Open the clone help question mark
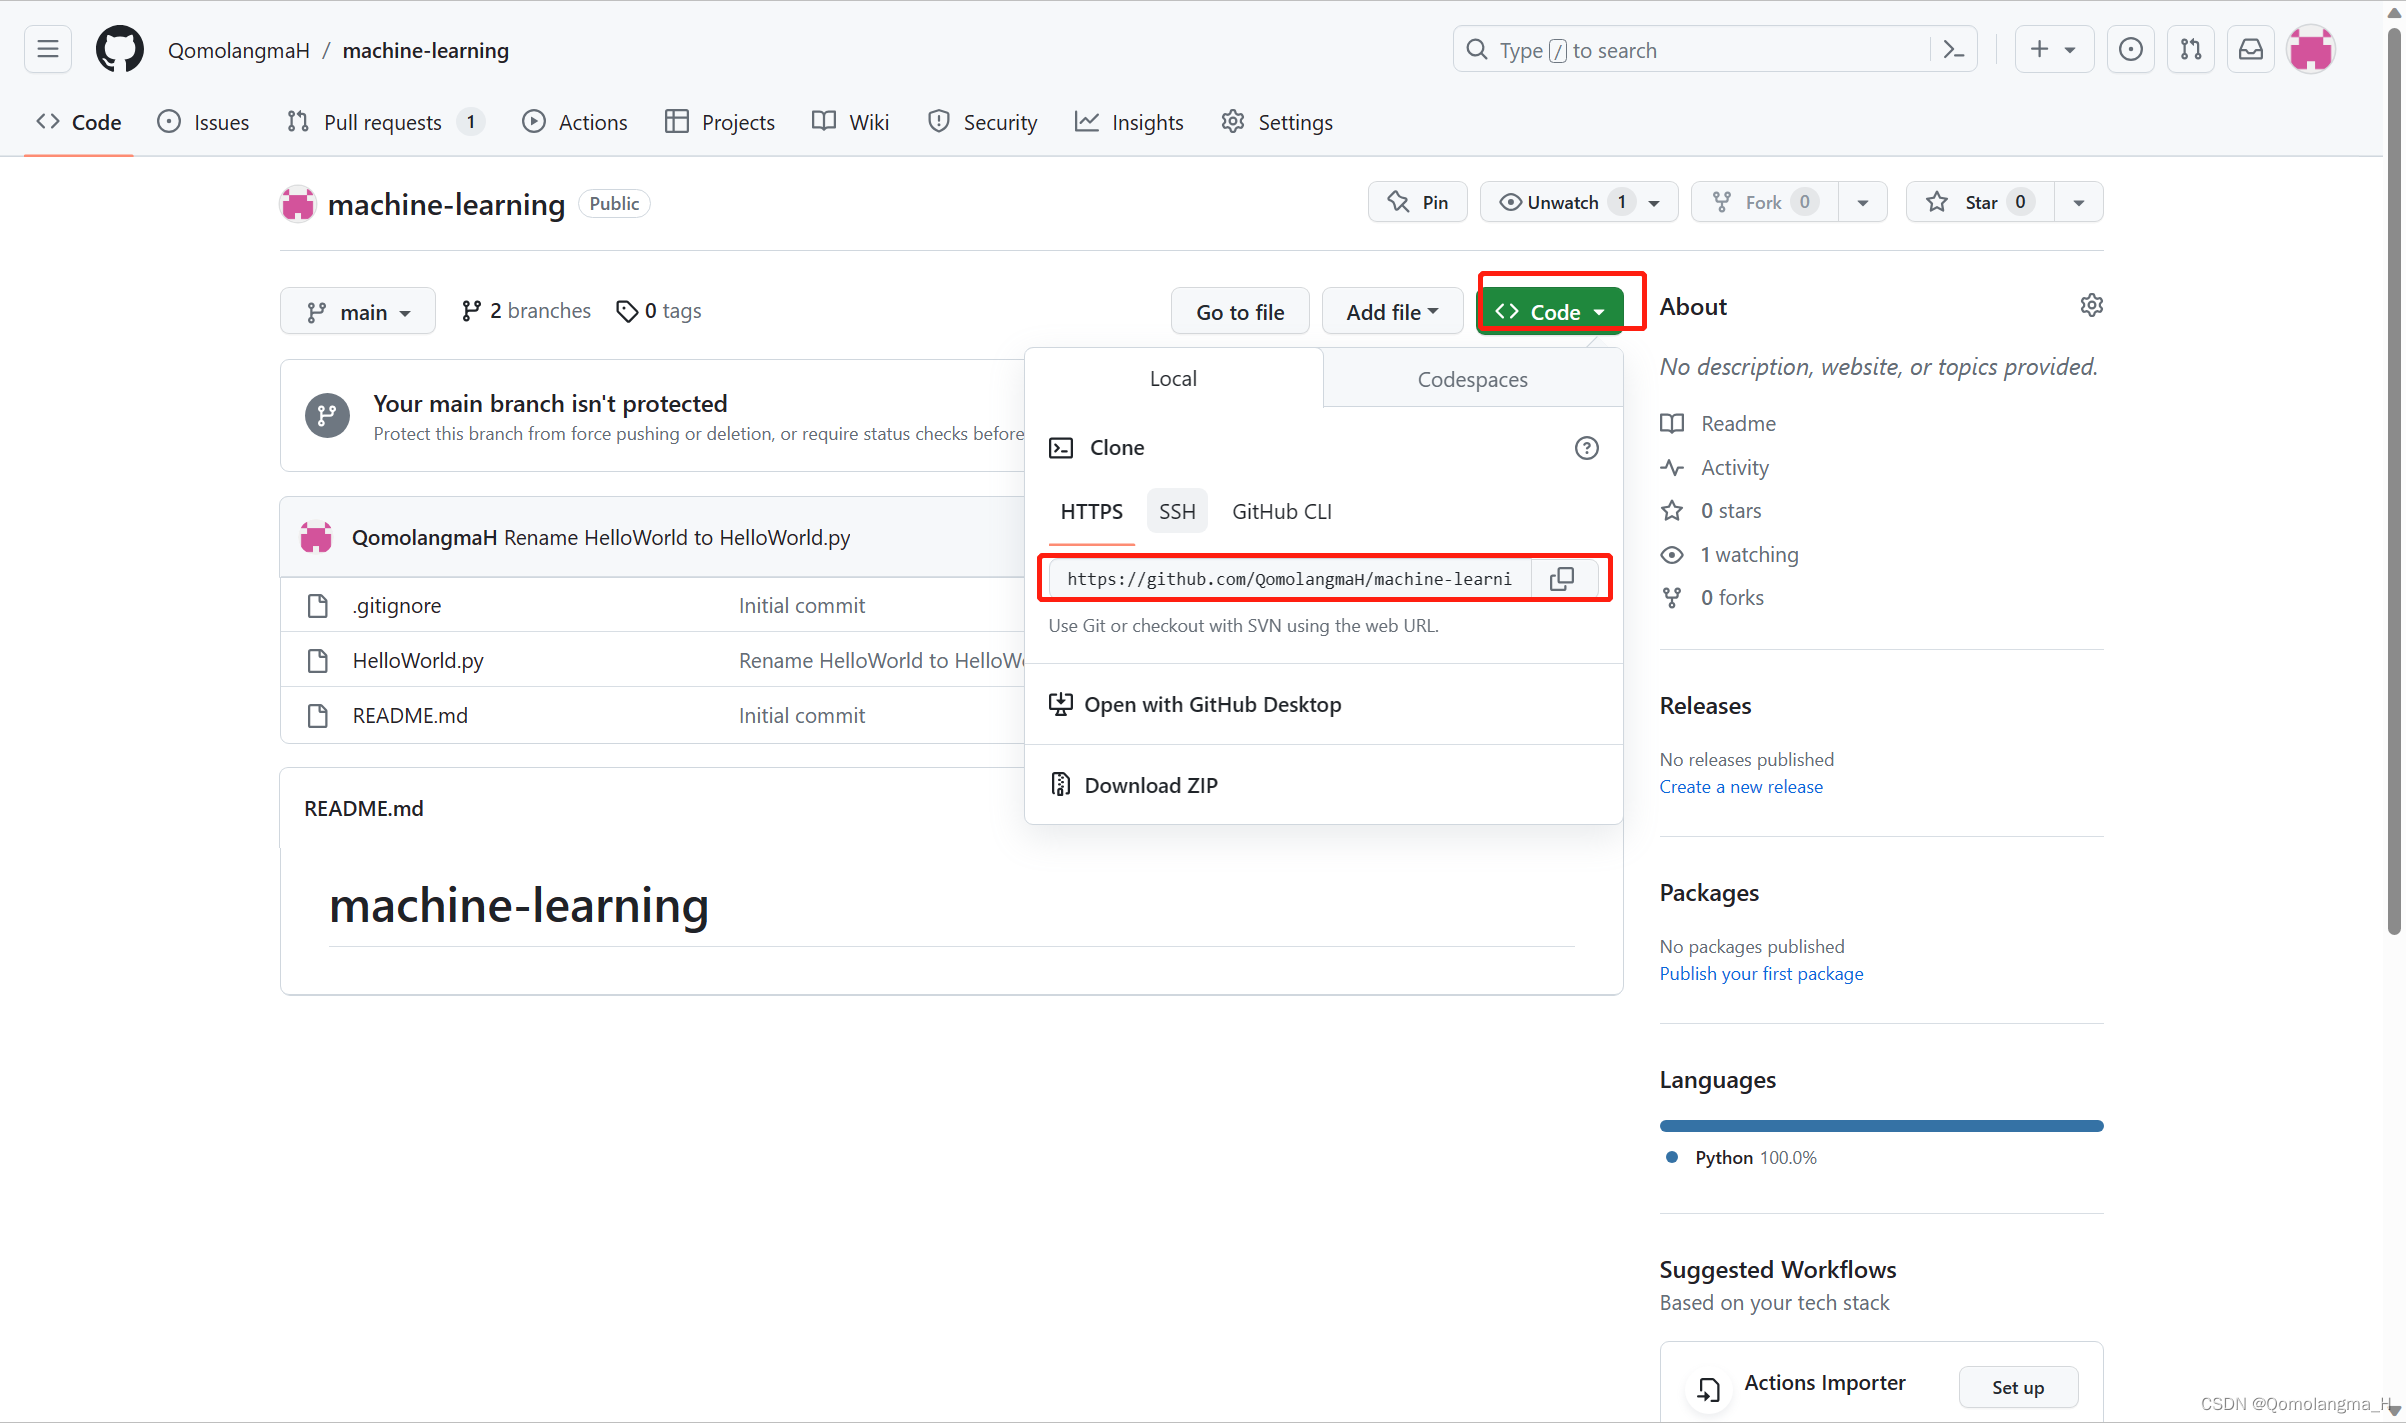The height and width of the screenshot is (1423, 2406). tap(1586, 447)
